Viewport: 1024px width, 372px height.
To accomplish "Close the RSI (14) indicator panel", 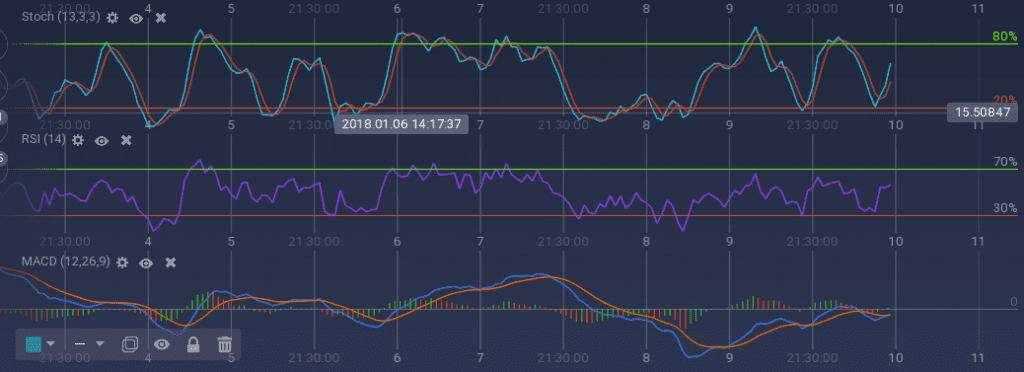I will (x=127, y=140).
